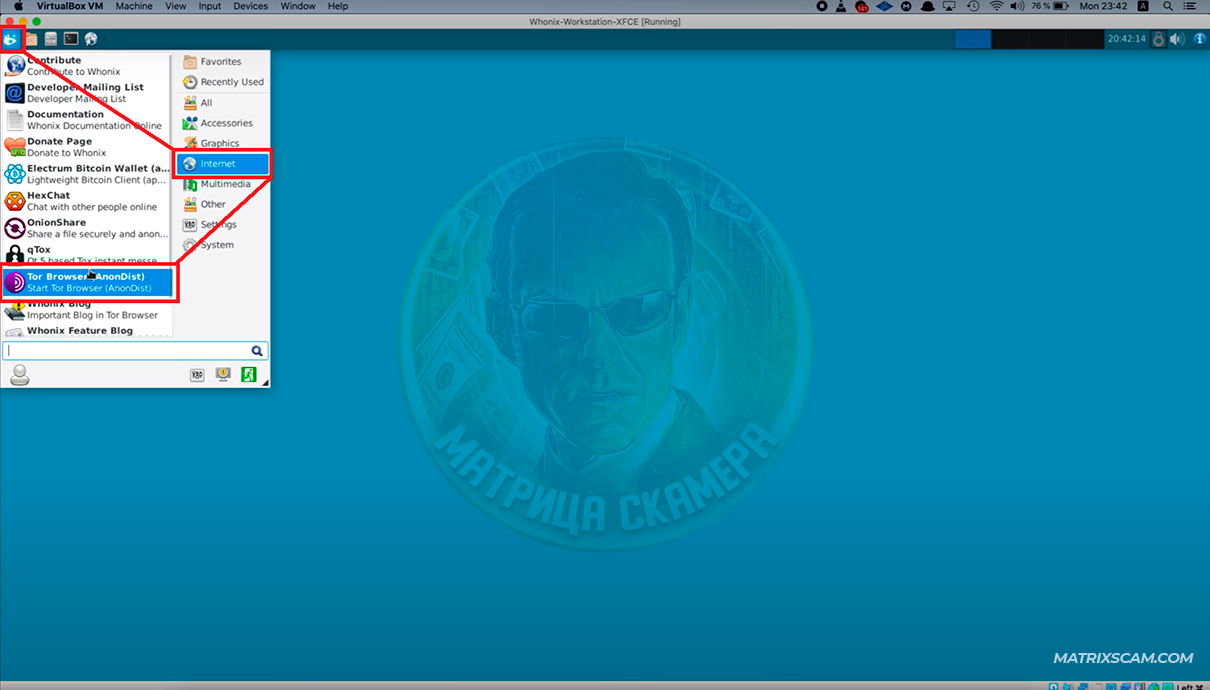Click the 76 % battery indicator
The image size is (1210, 690).
click(1051, 6)
